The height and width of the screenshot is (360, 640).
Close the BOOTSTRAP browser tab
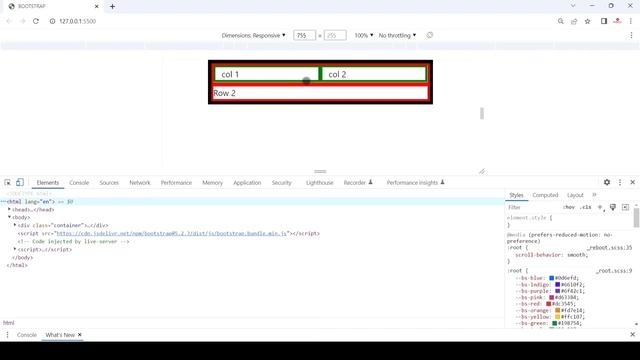click(97, 7)
